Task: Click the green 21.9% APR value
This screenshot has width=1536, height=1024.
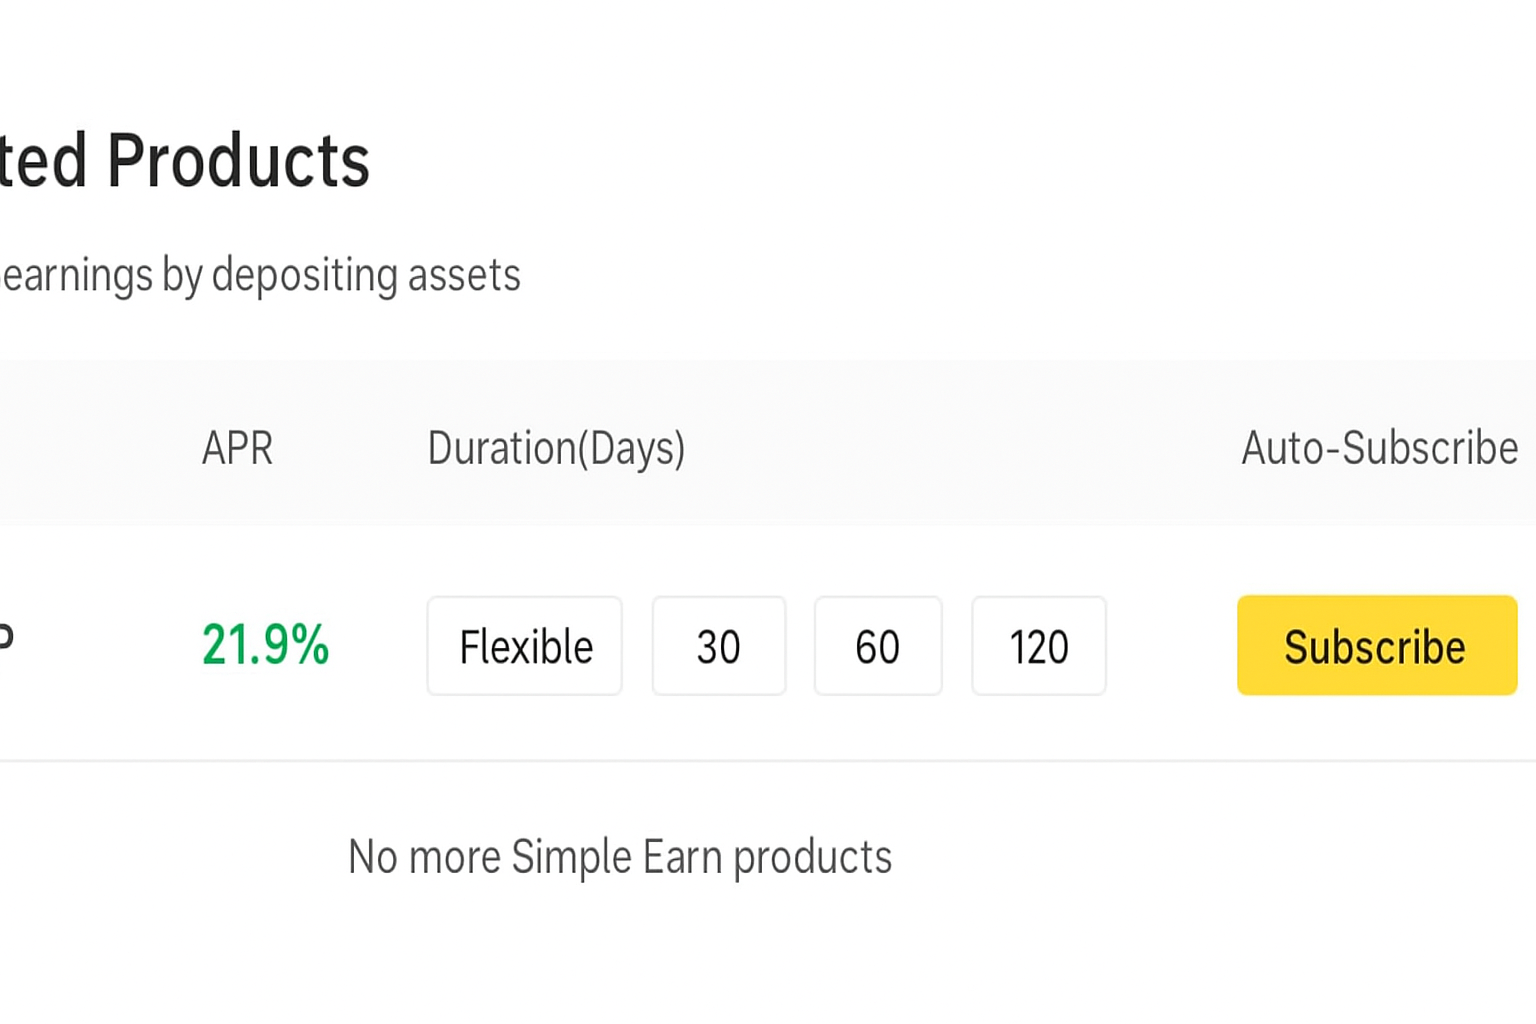Action: pos(265,644)
